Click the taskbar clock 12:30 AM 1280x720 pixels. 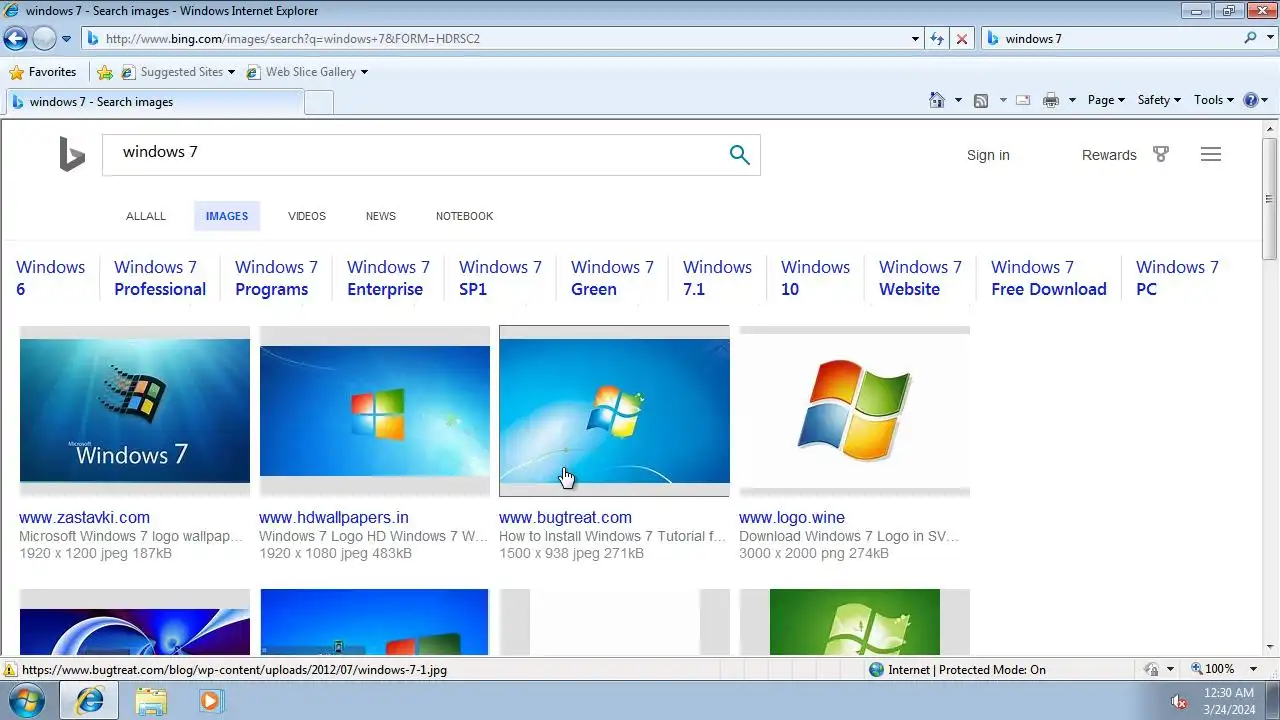point(1229,693)
